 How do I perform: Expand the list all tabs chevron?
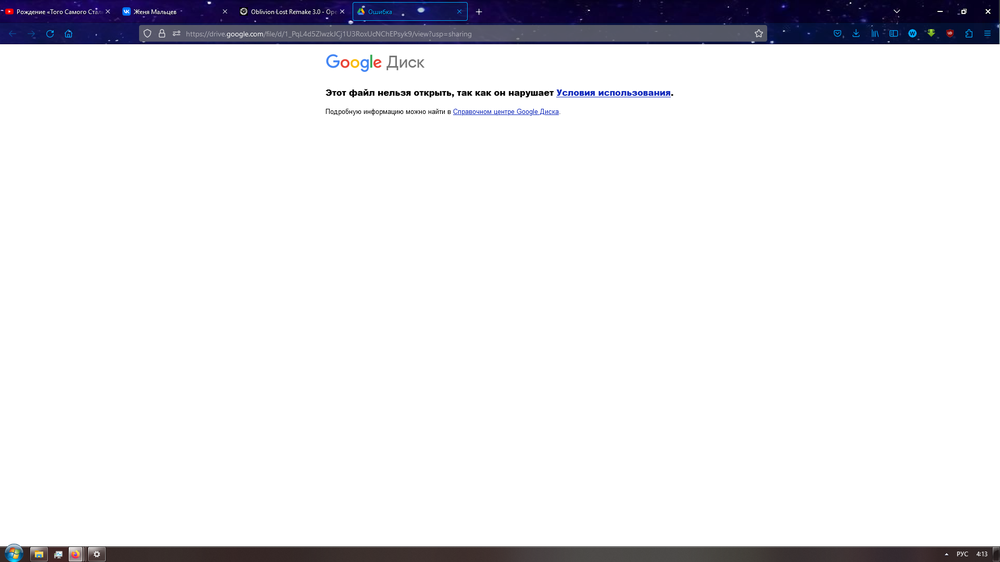coord(897,11)
